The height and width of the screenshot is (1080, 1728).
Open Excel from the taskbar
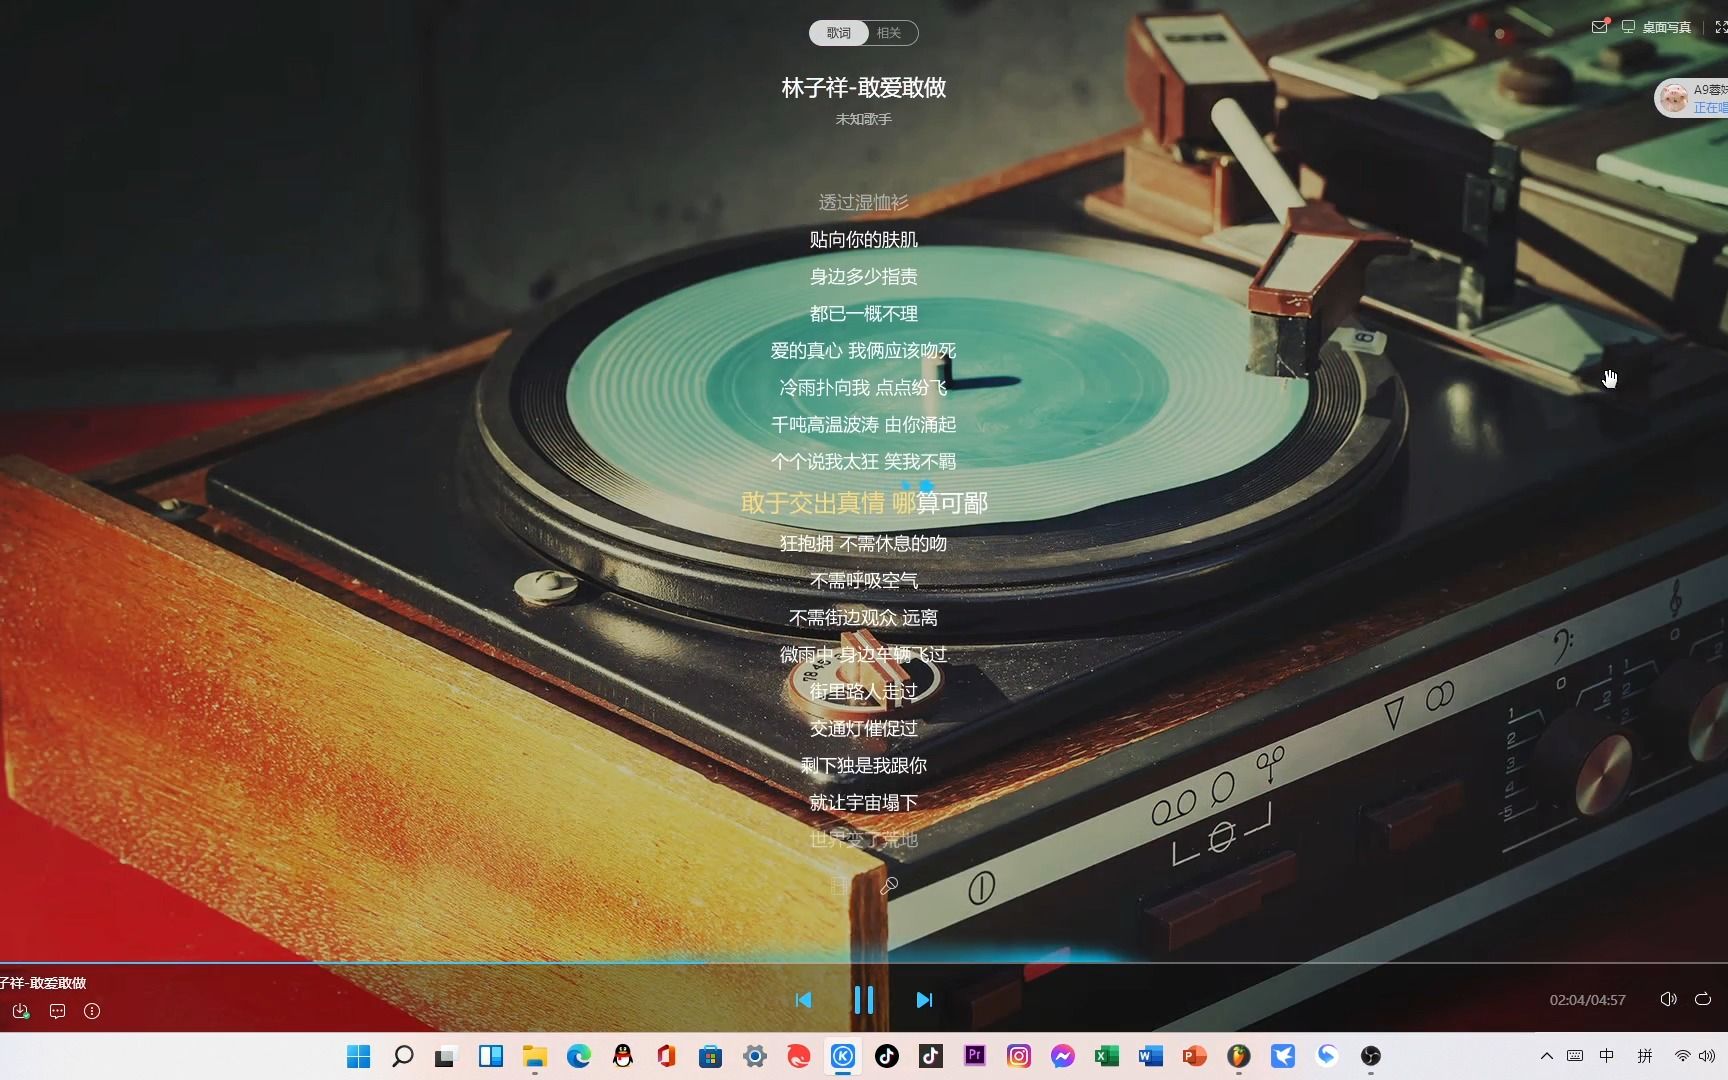tap(1106, 1056)
